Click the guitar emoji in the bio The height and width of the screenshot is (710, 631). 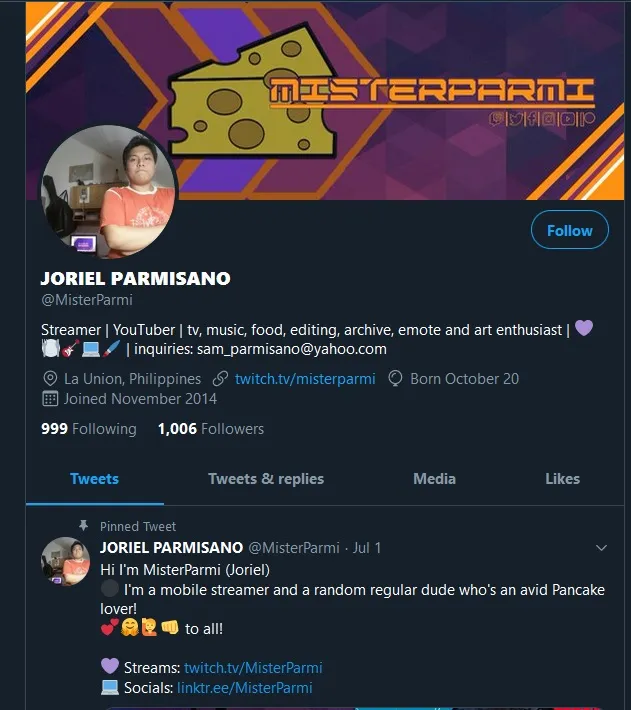[x=70, y=349]
